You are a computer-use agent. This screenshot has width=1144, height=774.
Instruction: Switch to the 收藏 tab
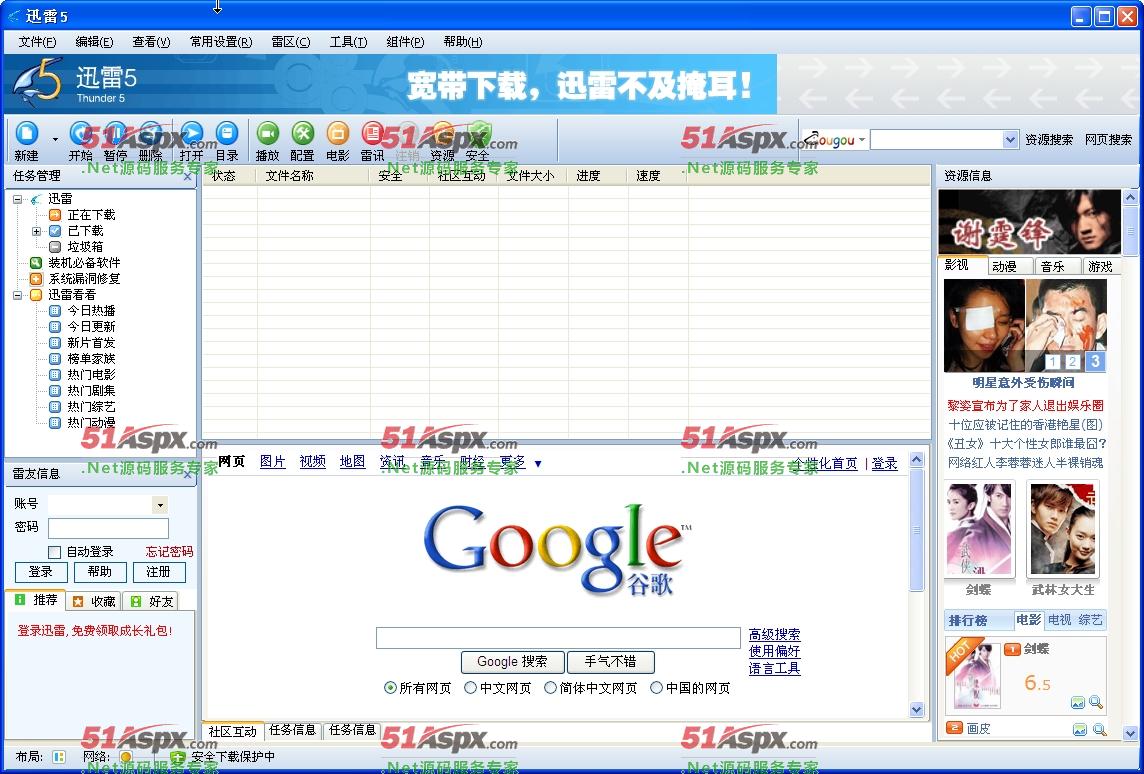pos(95,601)
